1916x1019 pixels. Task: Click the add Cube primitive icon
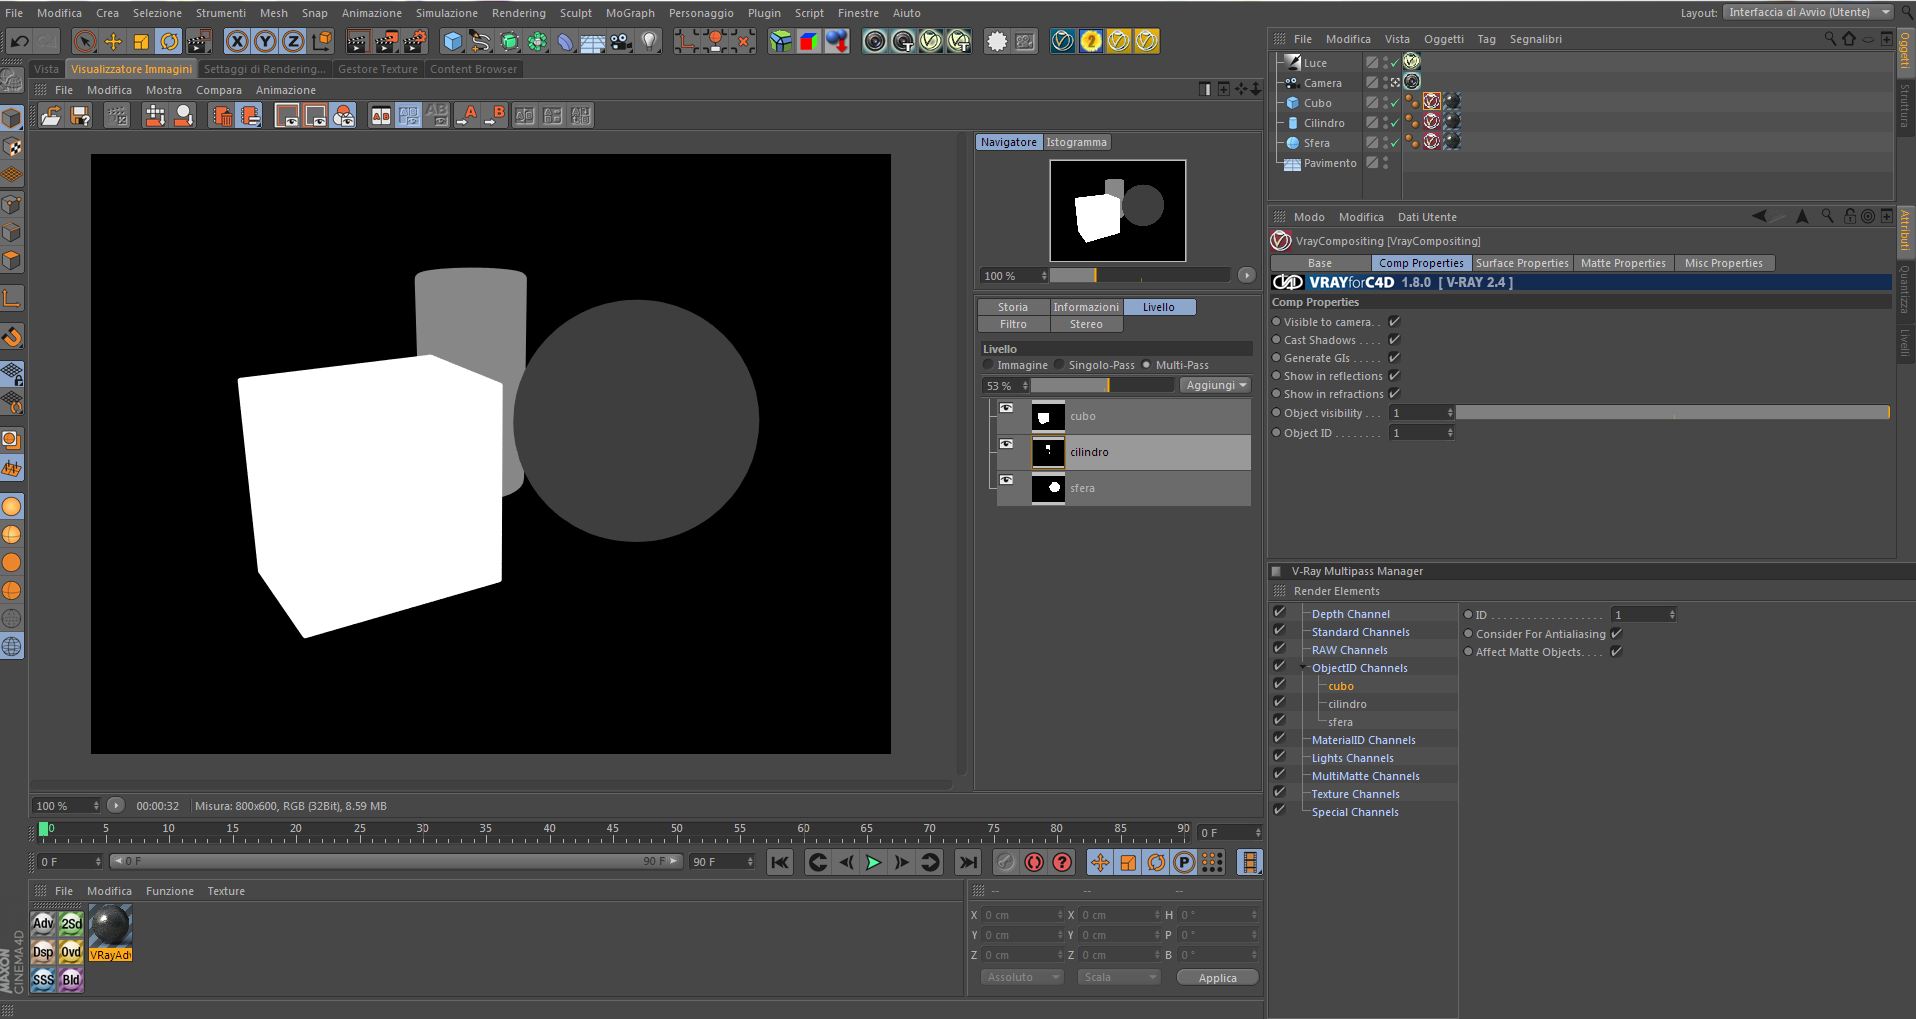(453, 42)
